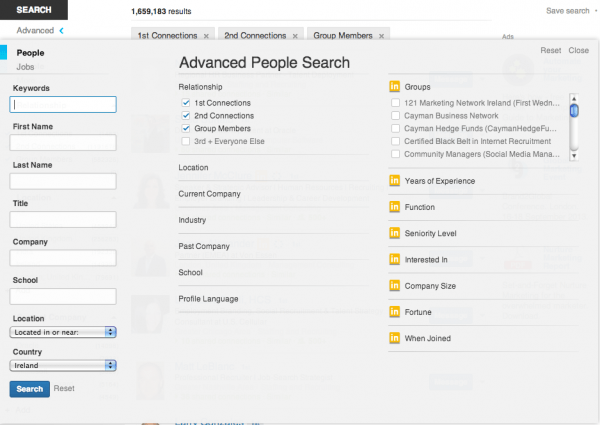Click premium icon next to When Joined
Screen dimensions: 600x425
(x=395, y=338)
